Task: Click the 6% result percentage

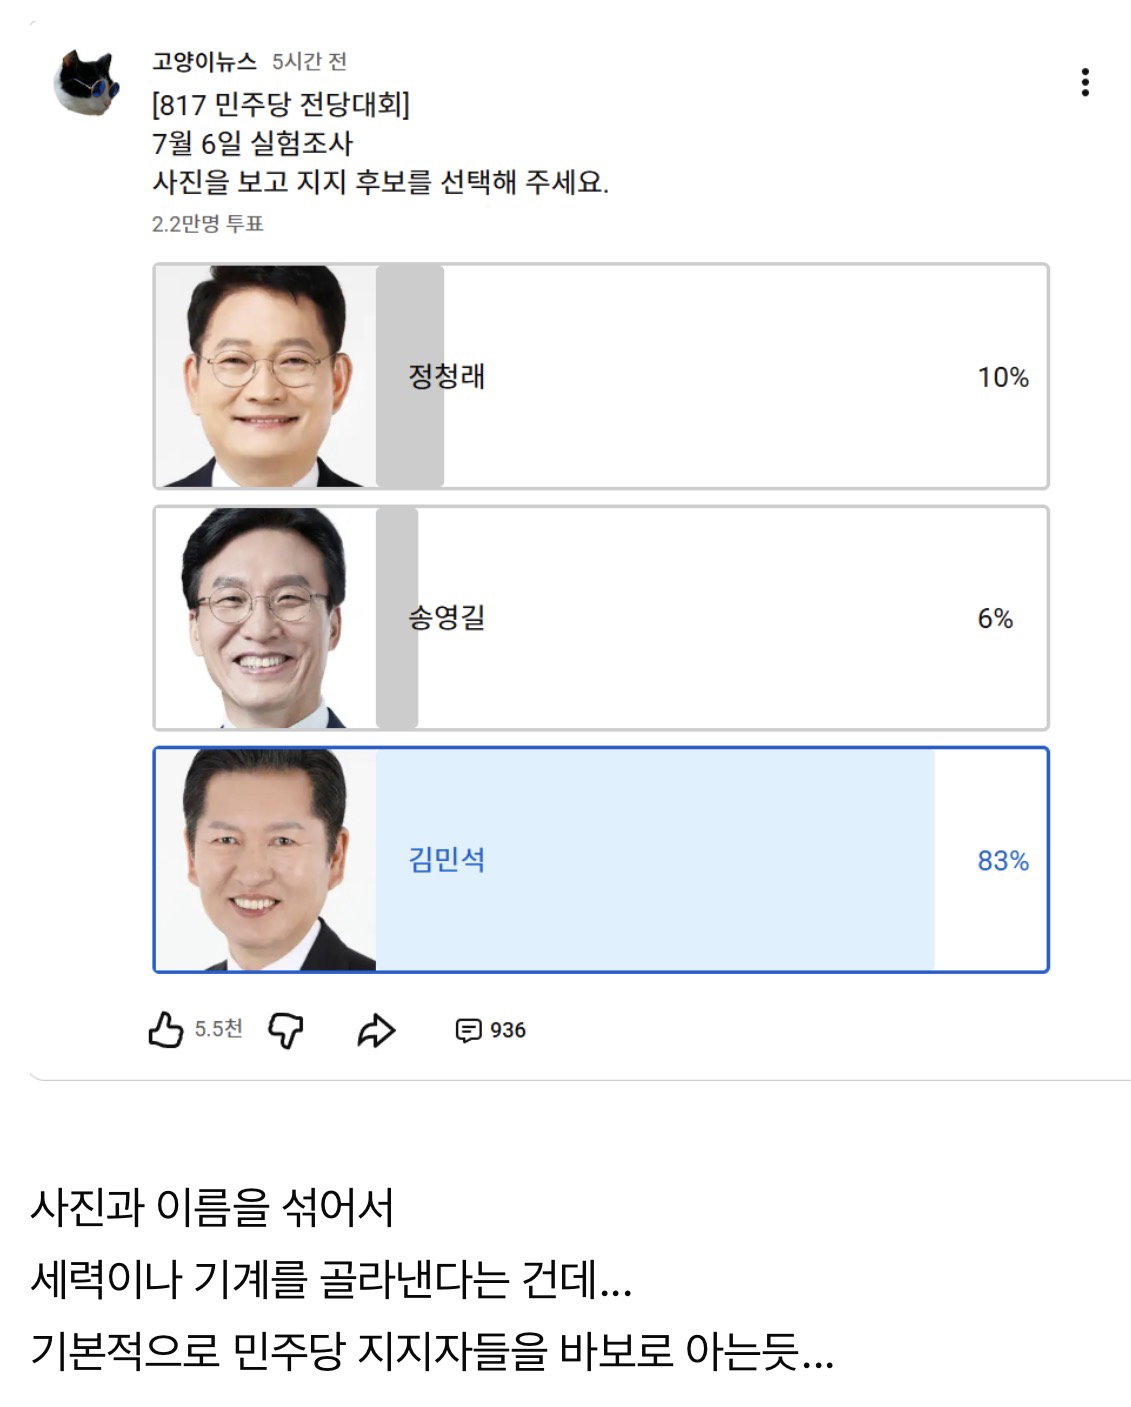Action: click(995, 619)
